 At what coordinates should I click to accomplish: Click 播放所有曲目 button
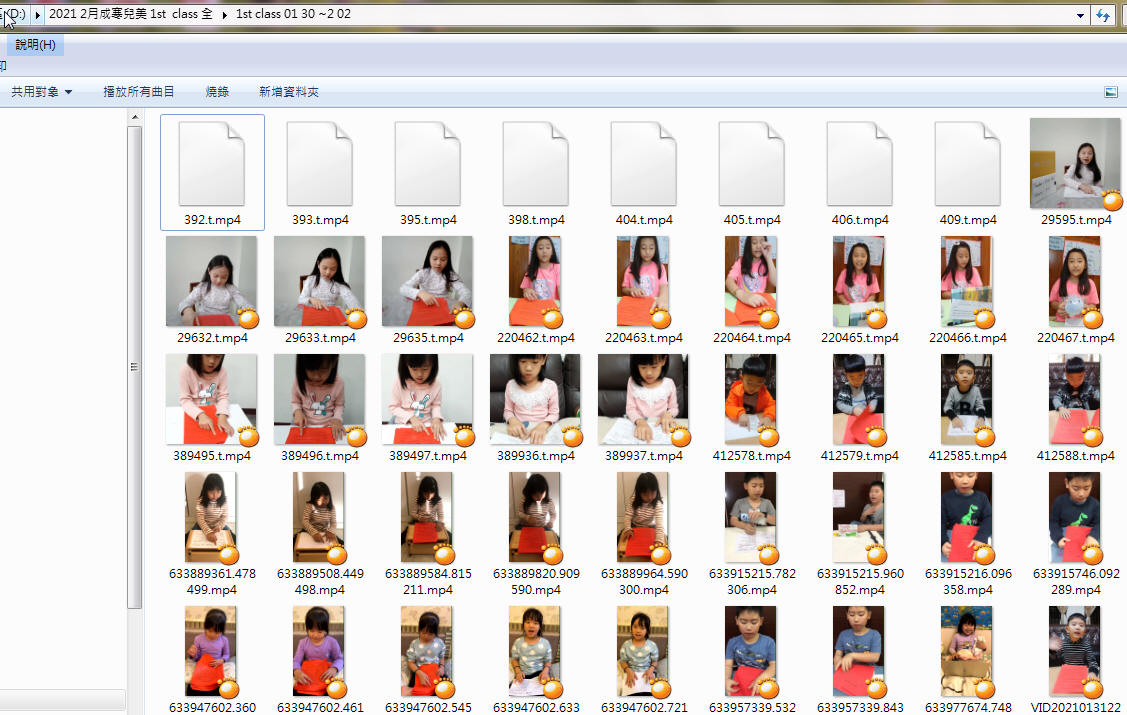point(139,92)
